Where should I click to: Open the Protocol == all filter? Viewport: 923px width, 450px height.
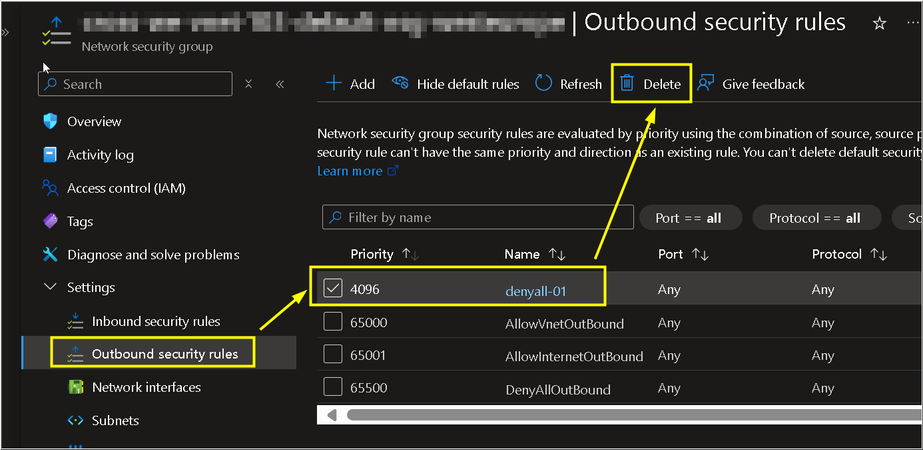click(816, 218)
